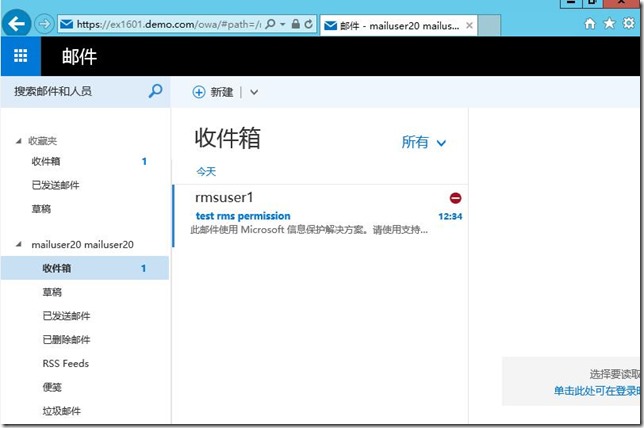Viewport: 644px width, 428px height.
Task: Click the security lock icon in address bar
Action: pos(295,24)
